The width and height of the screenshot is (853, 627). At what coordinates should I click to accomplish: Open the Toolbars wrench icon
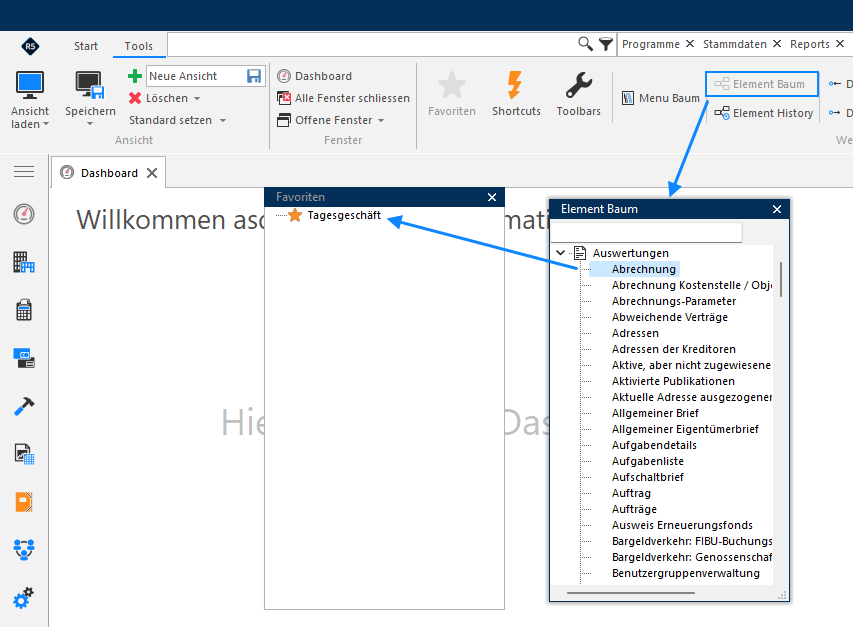pyautogui.click(x=578, y=85)
